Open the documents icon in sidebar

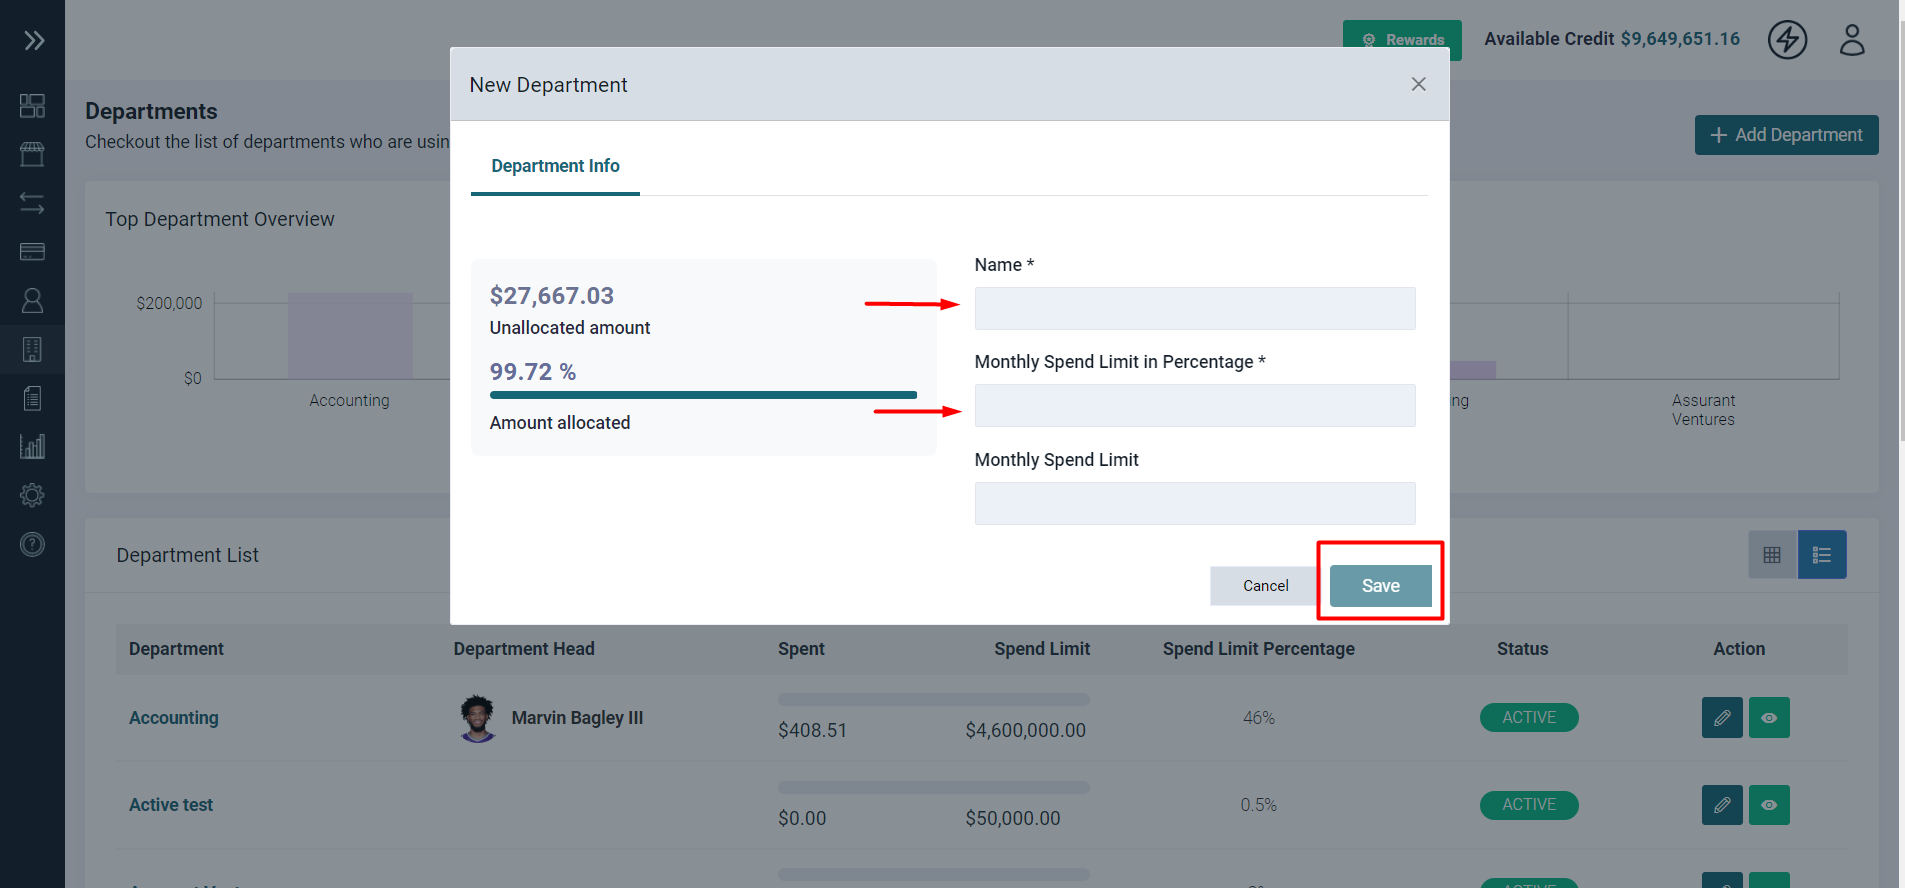click(32, 398)
